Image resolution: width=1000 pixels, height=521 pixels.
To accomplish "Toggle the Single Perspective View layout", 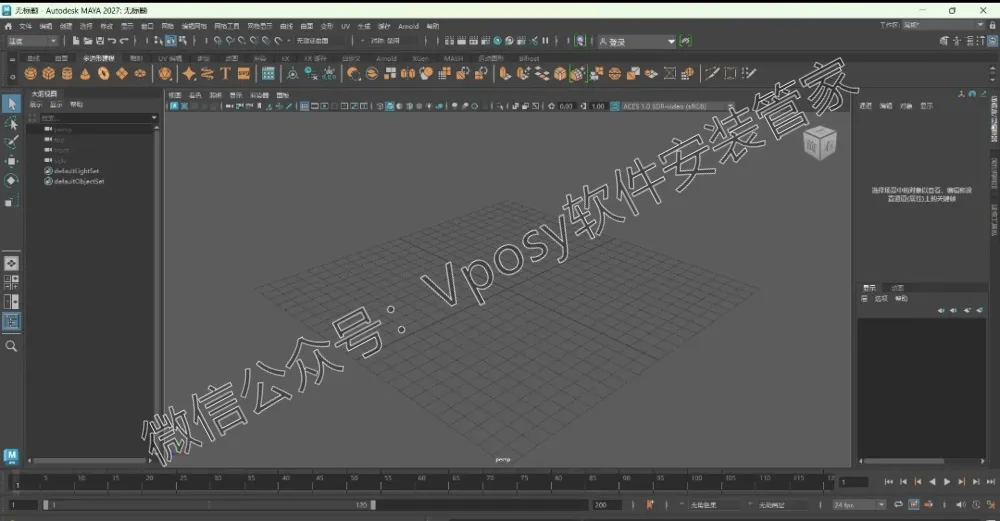I will (11, 263).
